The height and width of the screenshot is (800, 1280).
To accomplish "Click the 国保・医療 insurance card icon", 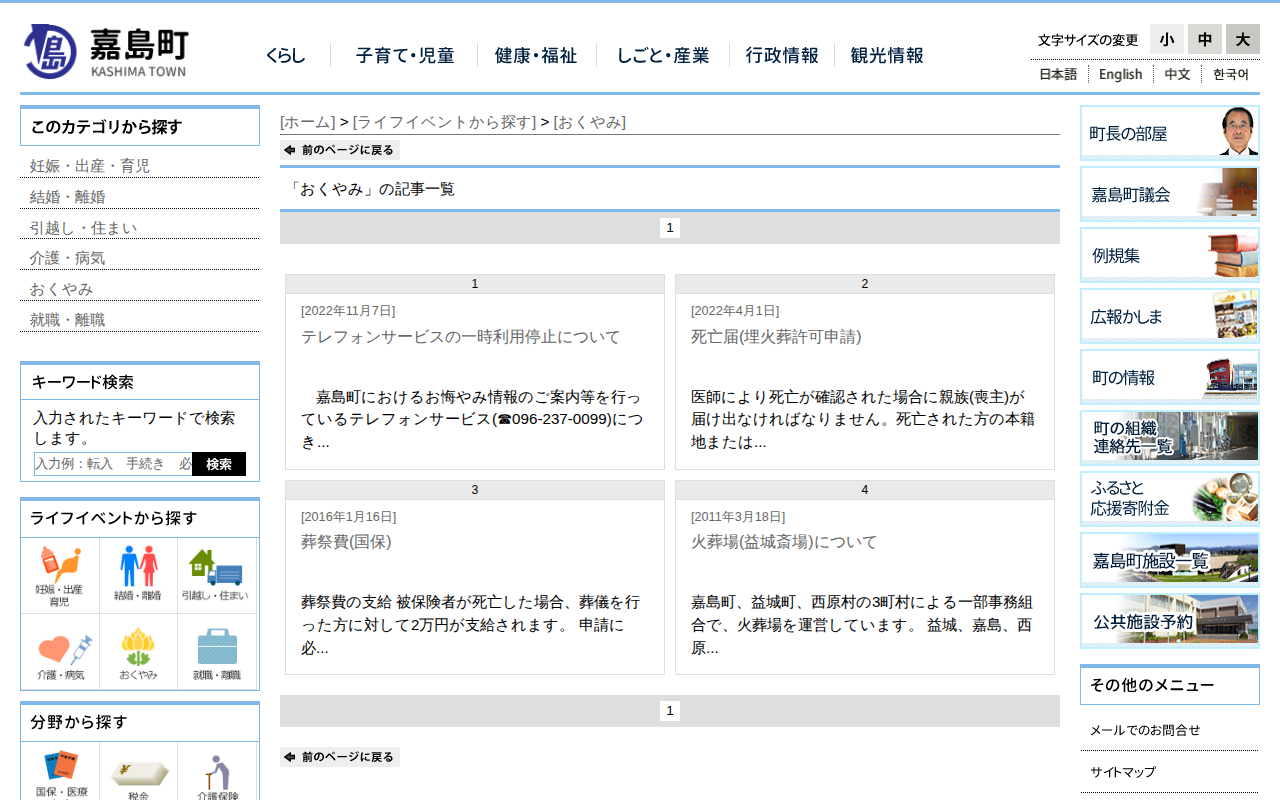I will coord(61,773).
